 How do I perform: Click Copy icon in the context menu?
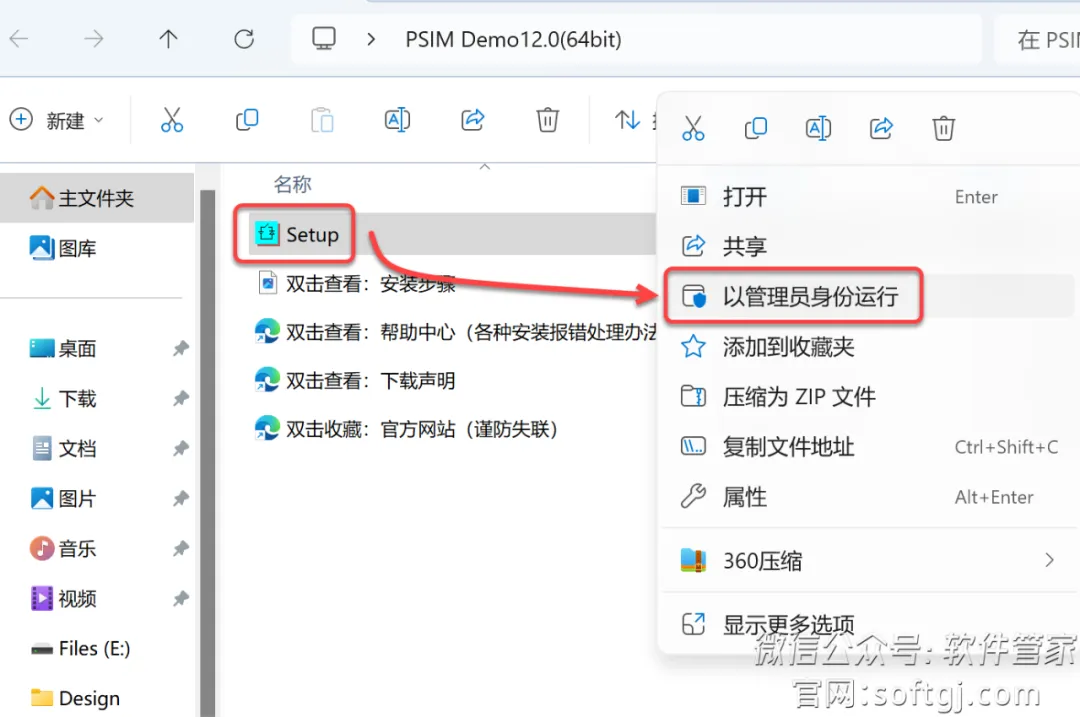coord(756,128)
